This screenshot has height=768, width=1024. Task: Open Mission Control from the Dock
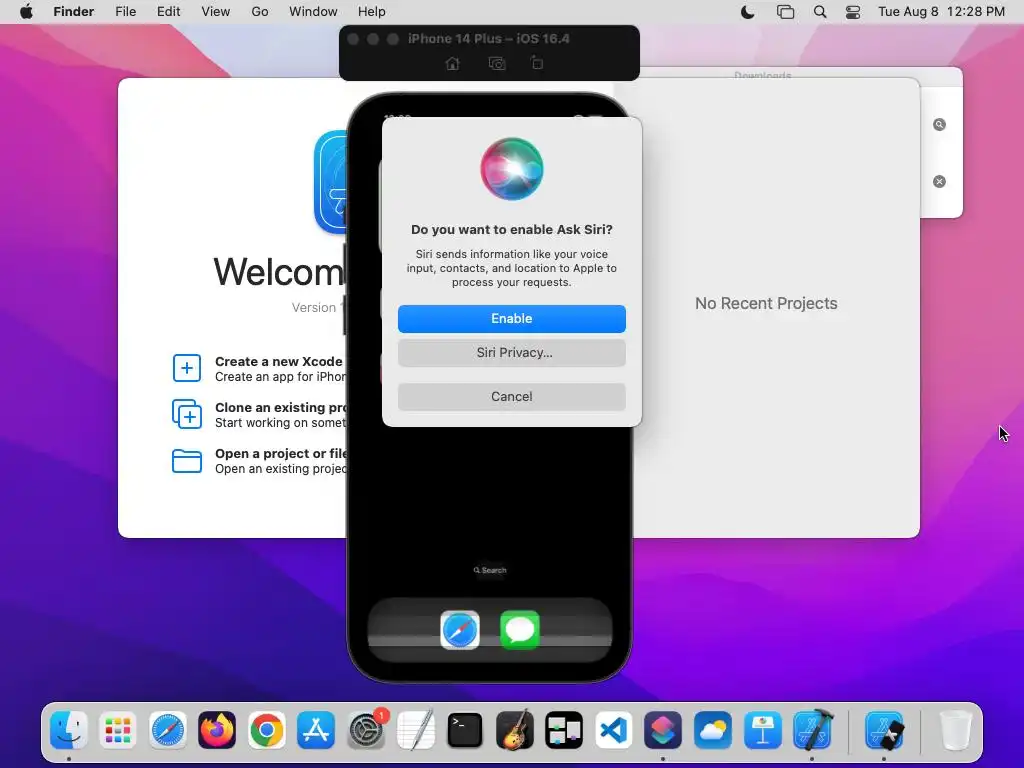564,730
